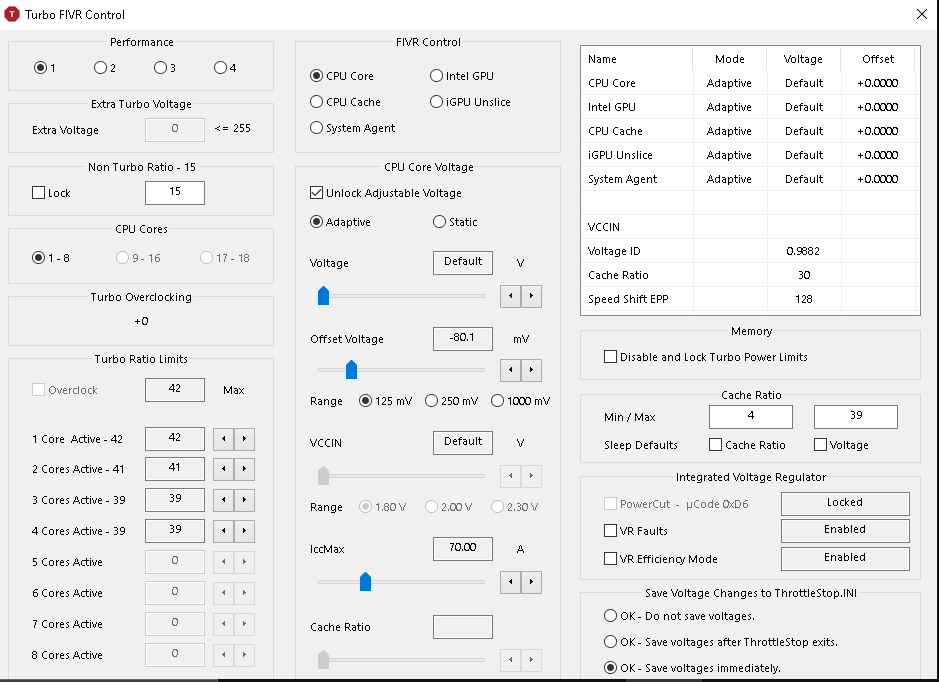Image resolution: width=939 pixels, height=682 pixels.
Task: Toggle Unlock Adjustable Voltage checkbox
Action: (317, 193)
